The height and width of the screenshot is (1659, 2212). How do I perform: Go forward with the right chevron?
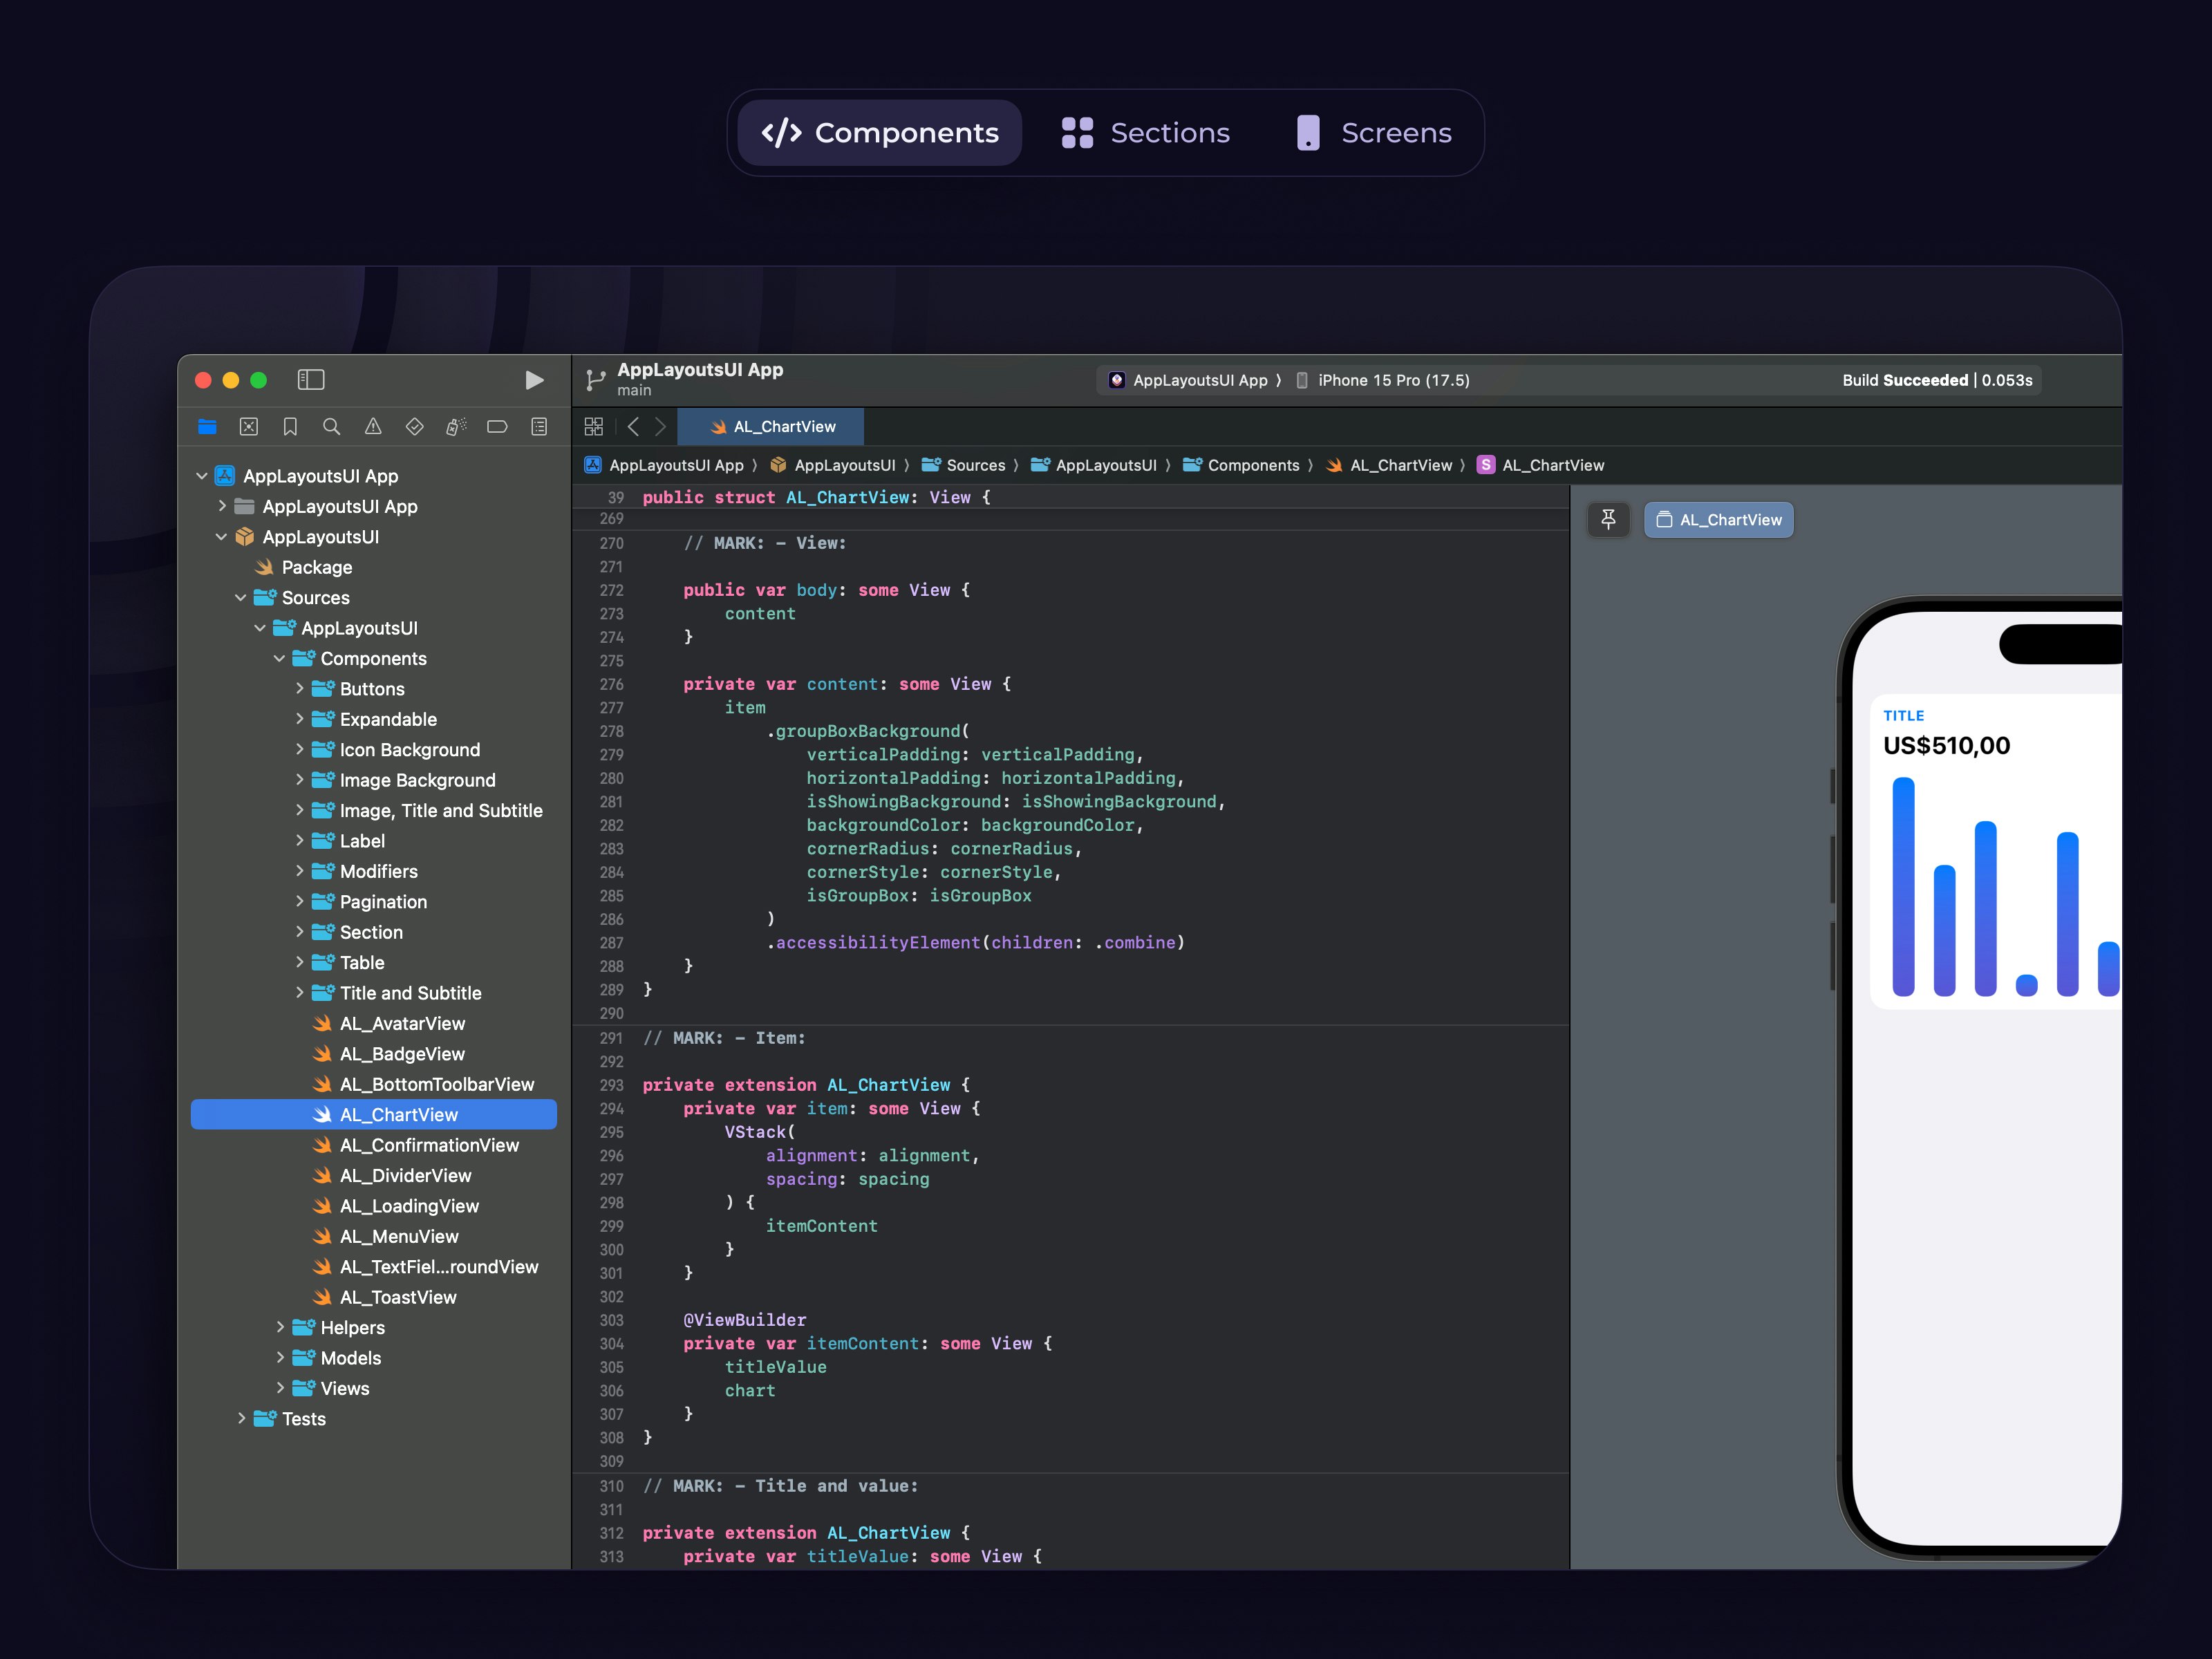tap(660, 427)
